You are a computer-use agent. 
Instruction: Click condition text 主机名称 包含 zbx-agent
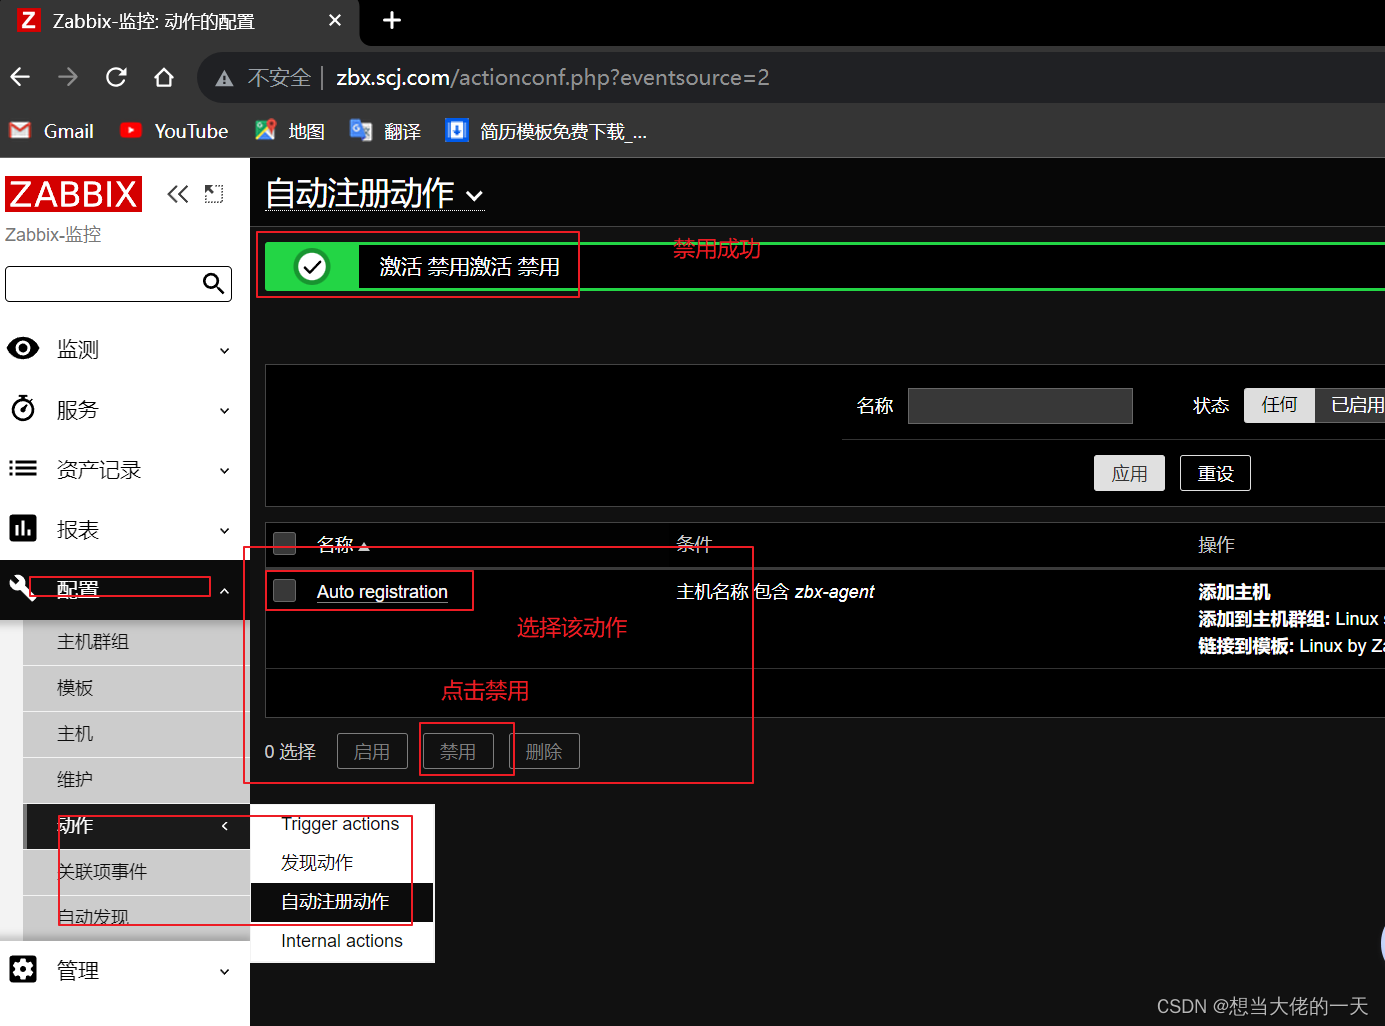(x=775, y=592)
